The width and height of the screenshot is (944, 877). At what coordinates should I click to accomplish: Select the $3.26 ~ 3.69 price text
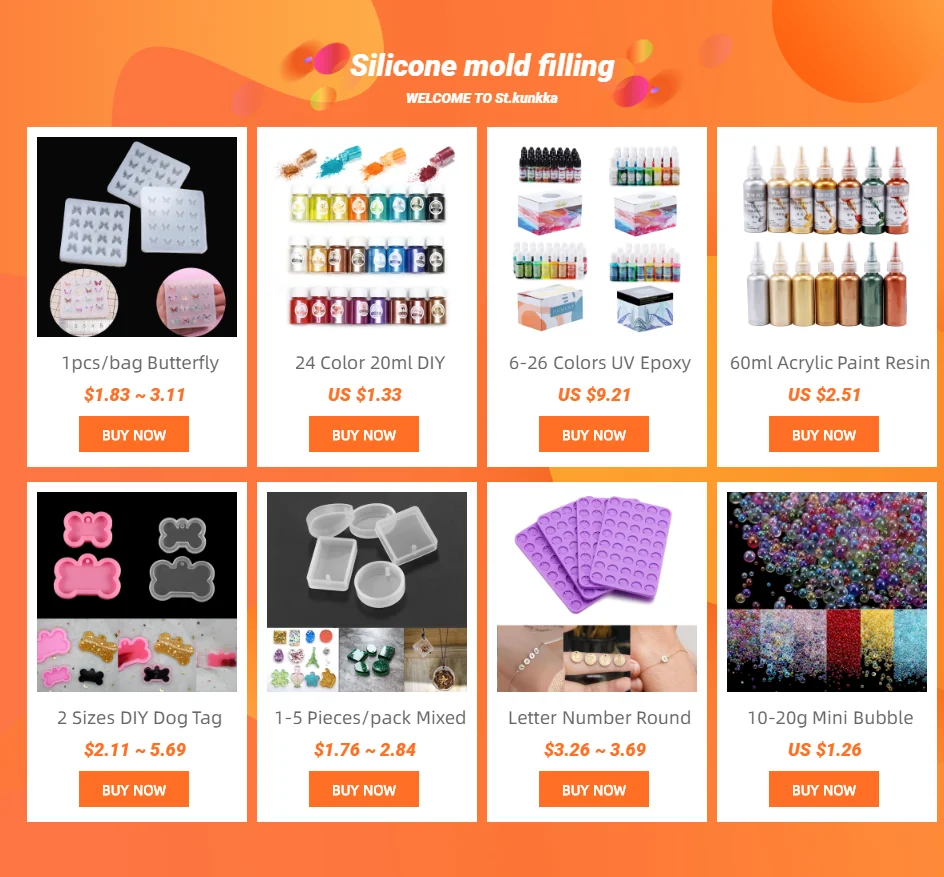point(595,749)
